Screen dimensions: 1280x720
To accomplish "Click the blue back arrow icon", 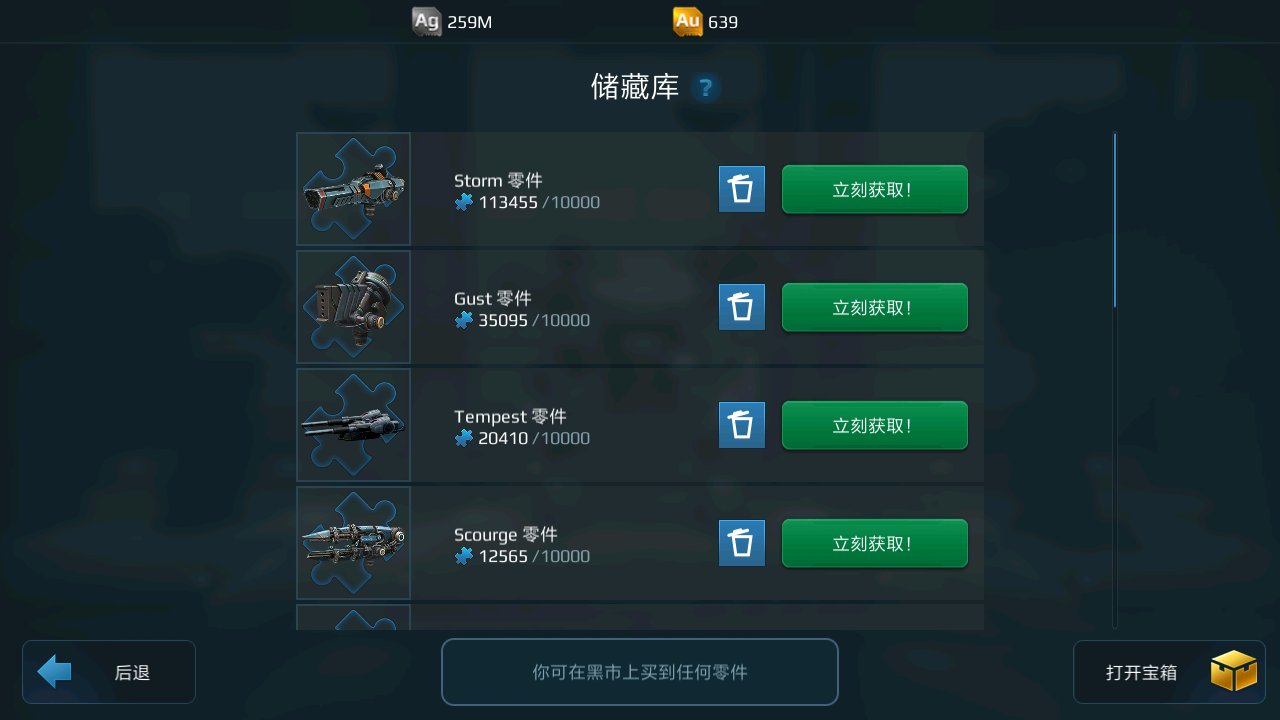I will pyautogui.click(x=54, y=672).
